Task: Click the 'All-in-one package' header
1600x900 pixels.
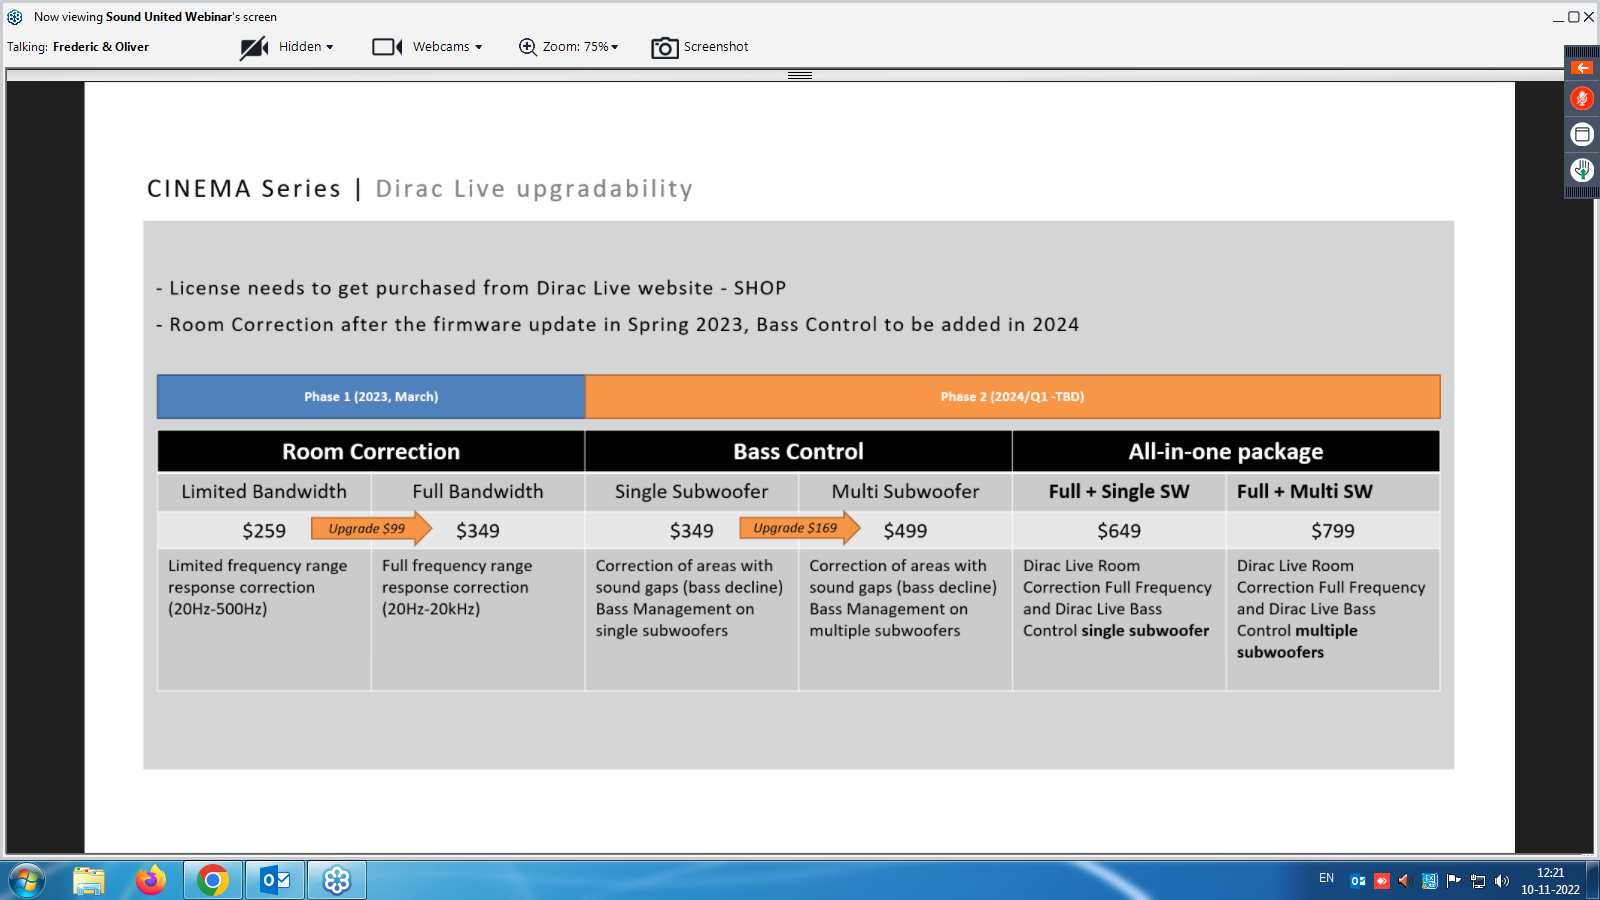Action: (x=1226, y=451)
